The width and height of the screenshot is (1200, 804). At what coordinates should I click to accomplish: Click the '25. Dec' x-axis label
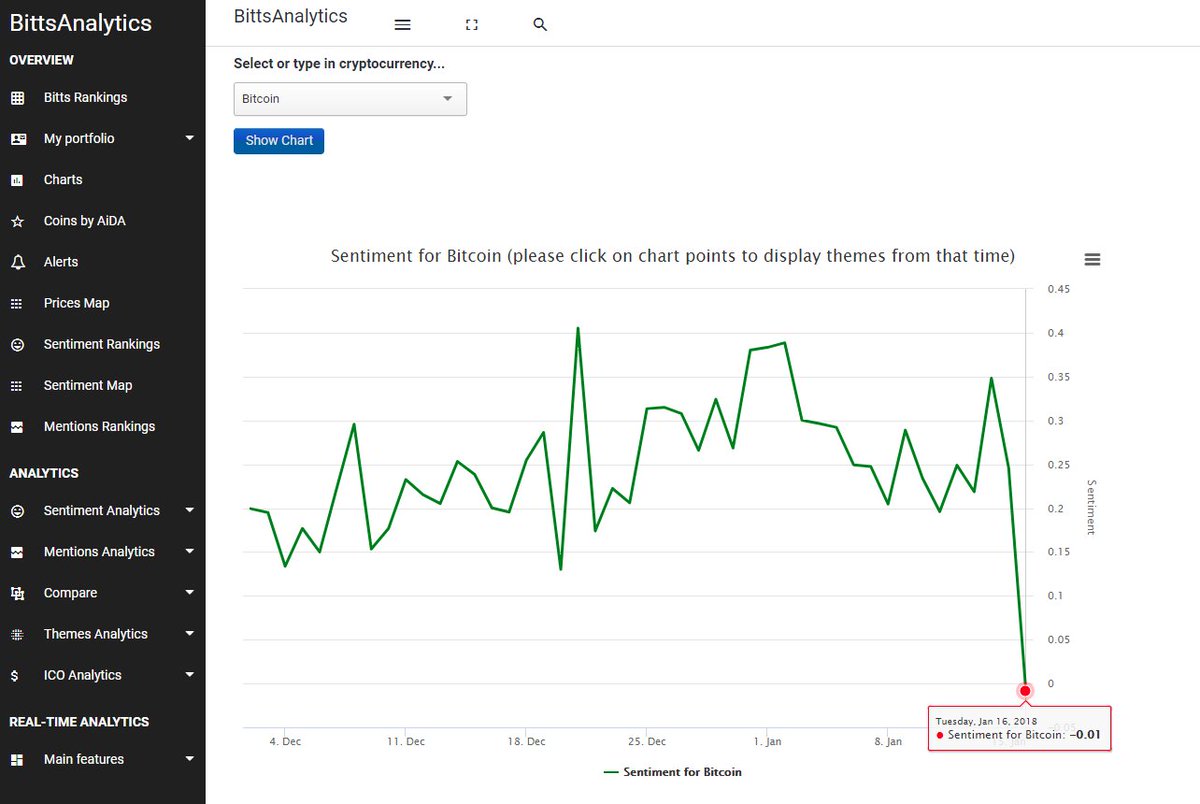647,742
